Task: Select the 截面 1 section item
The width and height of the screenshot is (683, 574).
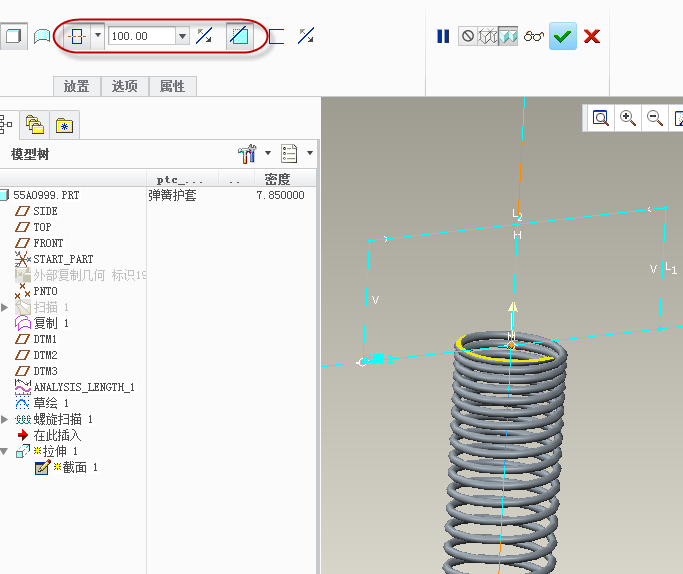Action: (75, 467)
